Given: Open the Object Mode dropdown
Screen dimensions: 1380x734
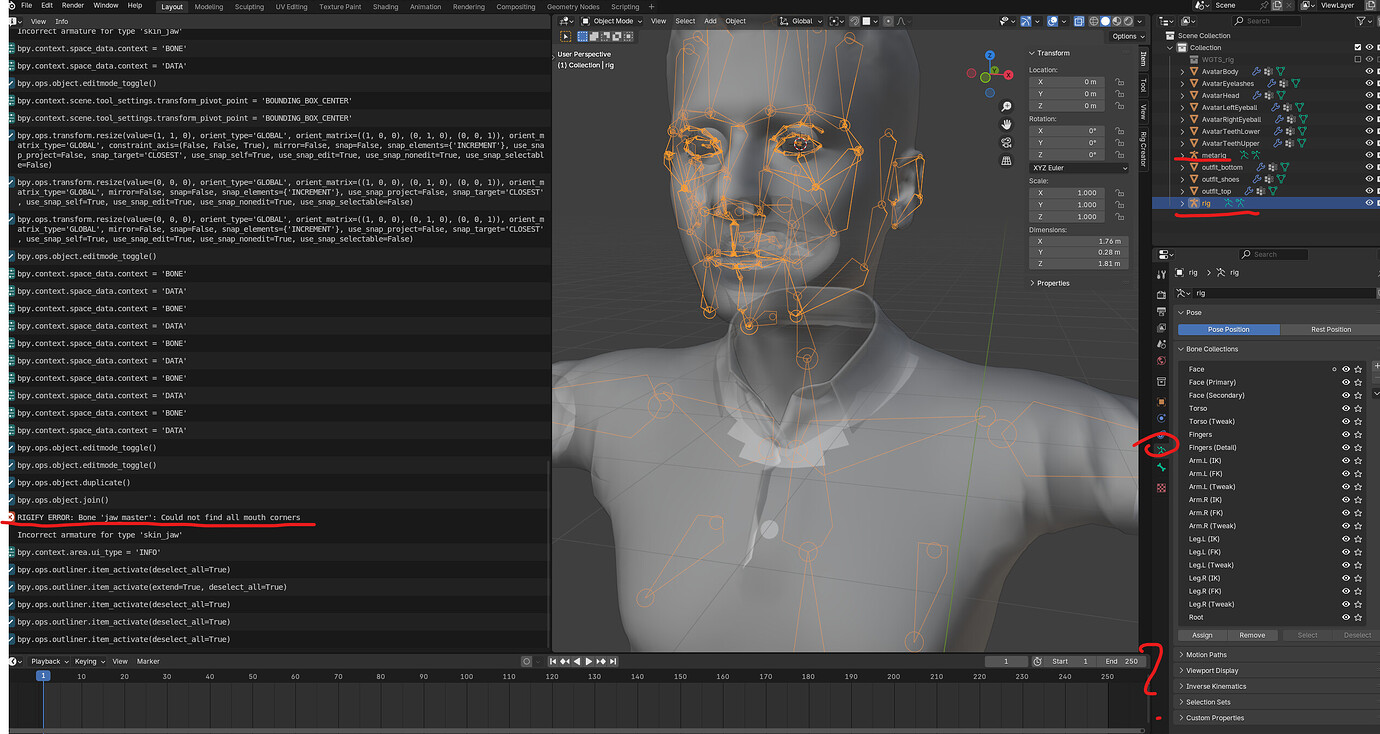Looking at the screenshot, I should point(612,21).
